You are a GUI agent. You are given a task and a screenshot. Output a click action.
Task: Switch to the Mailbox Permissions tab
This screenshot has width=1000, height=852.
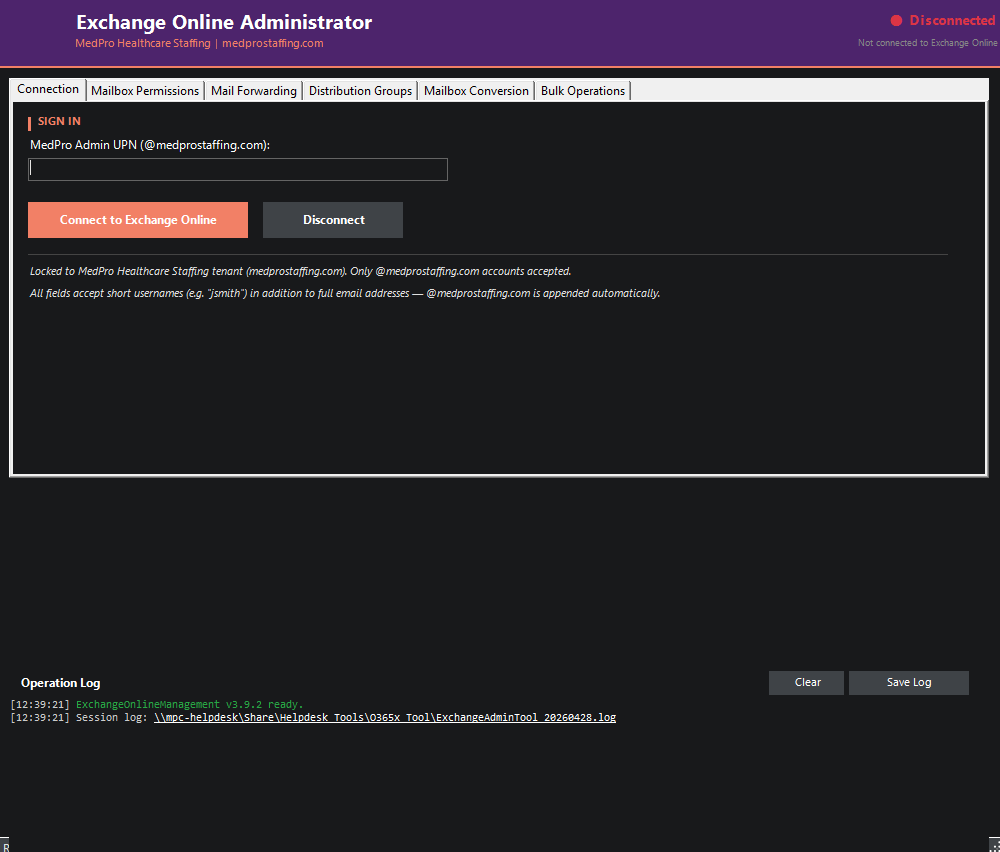point(144,90)
